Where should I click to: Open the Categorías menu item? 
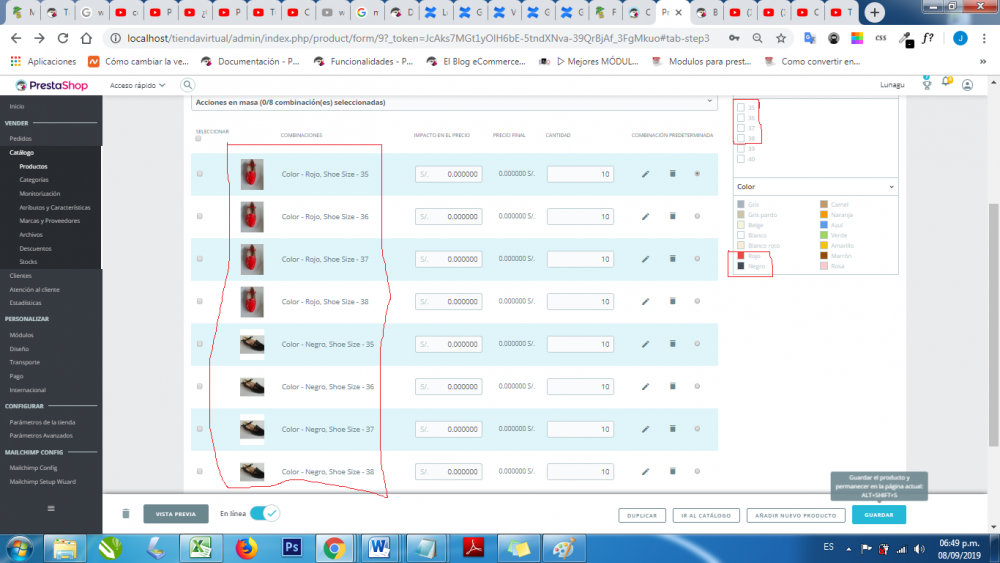coord(34,180)
